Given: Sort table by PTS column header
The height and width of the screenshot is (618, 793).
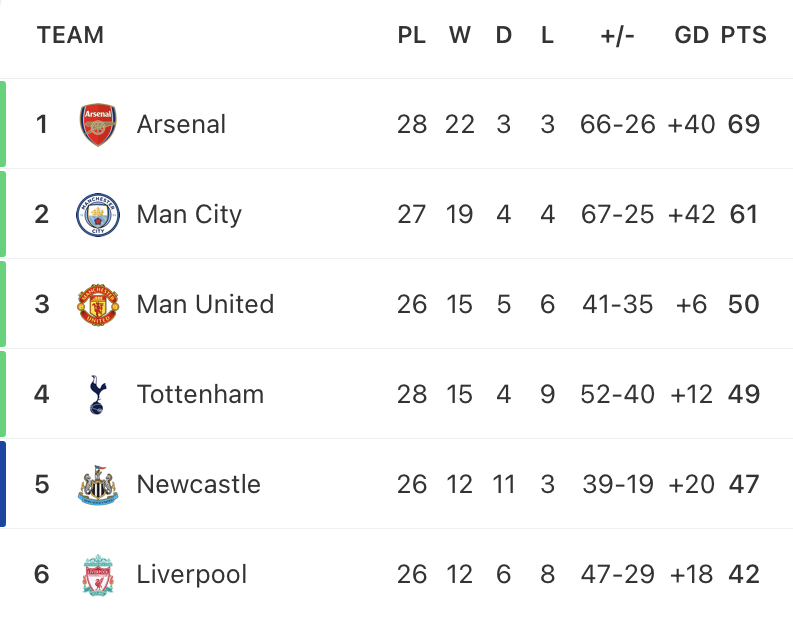Looking at the screenshot, I should (743, 35).
